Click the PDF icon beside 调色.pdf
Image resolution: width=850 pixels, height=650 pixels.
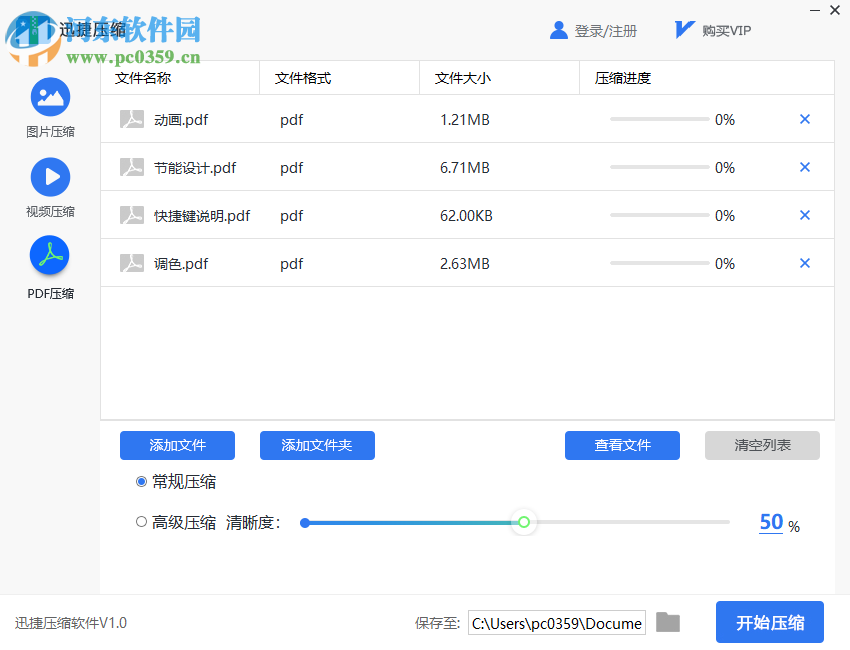pos(132,263)
